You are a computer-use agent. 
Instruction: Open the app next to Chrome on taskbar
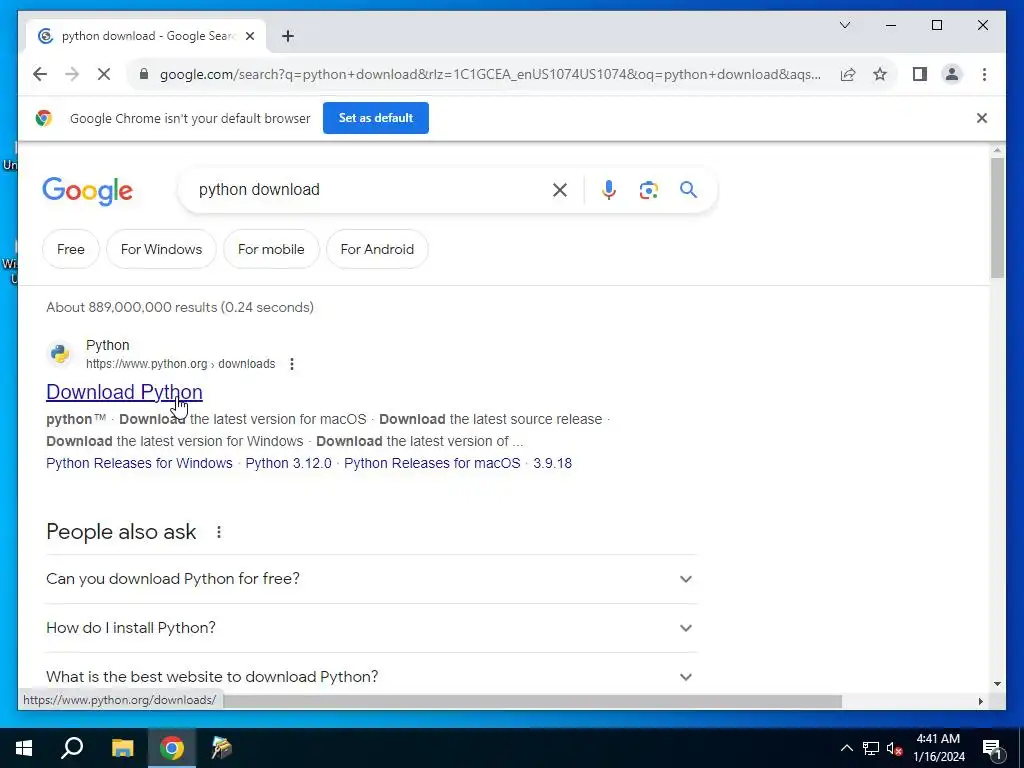221,748
